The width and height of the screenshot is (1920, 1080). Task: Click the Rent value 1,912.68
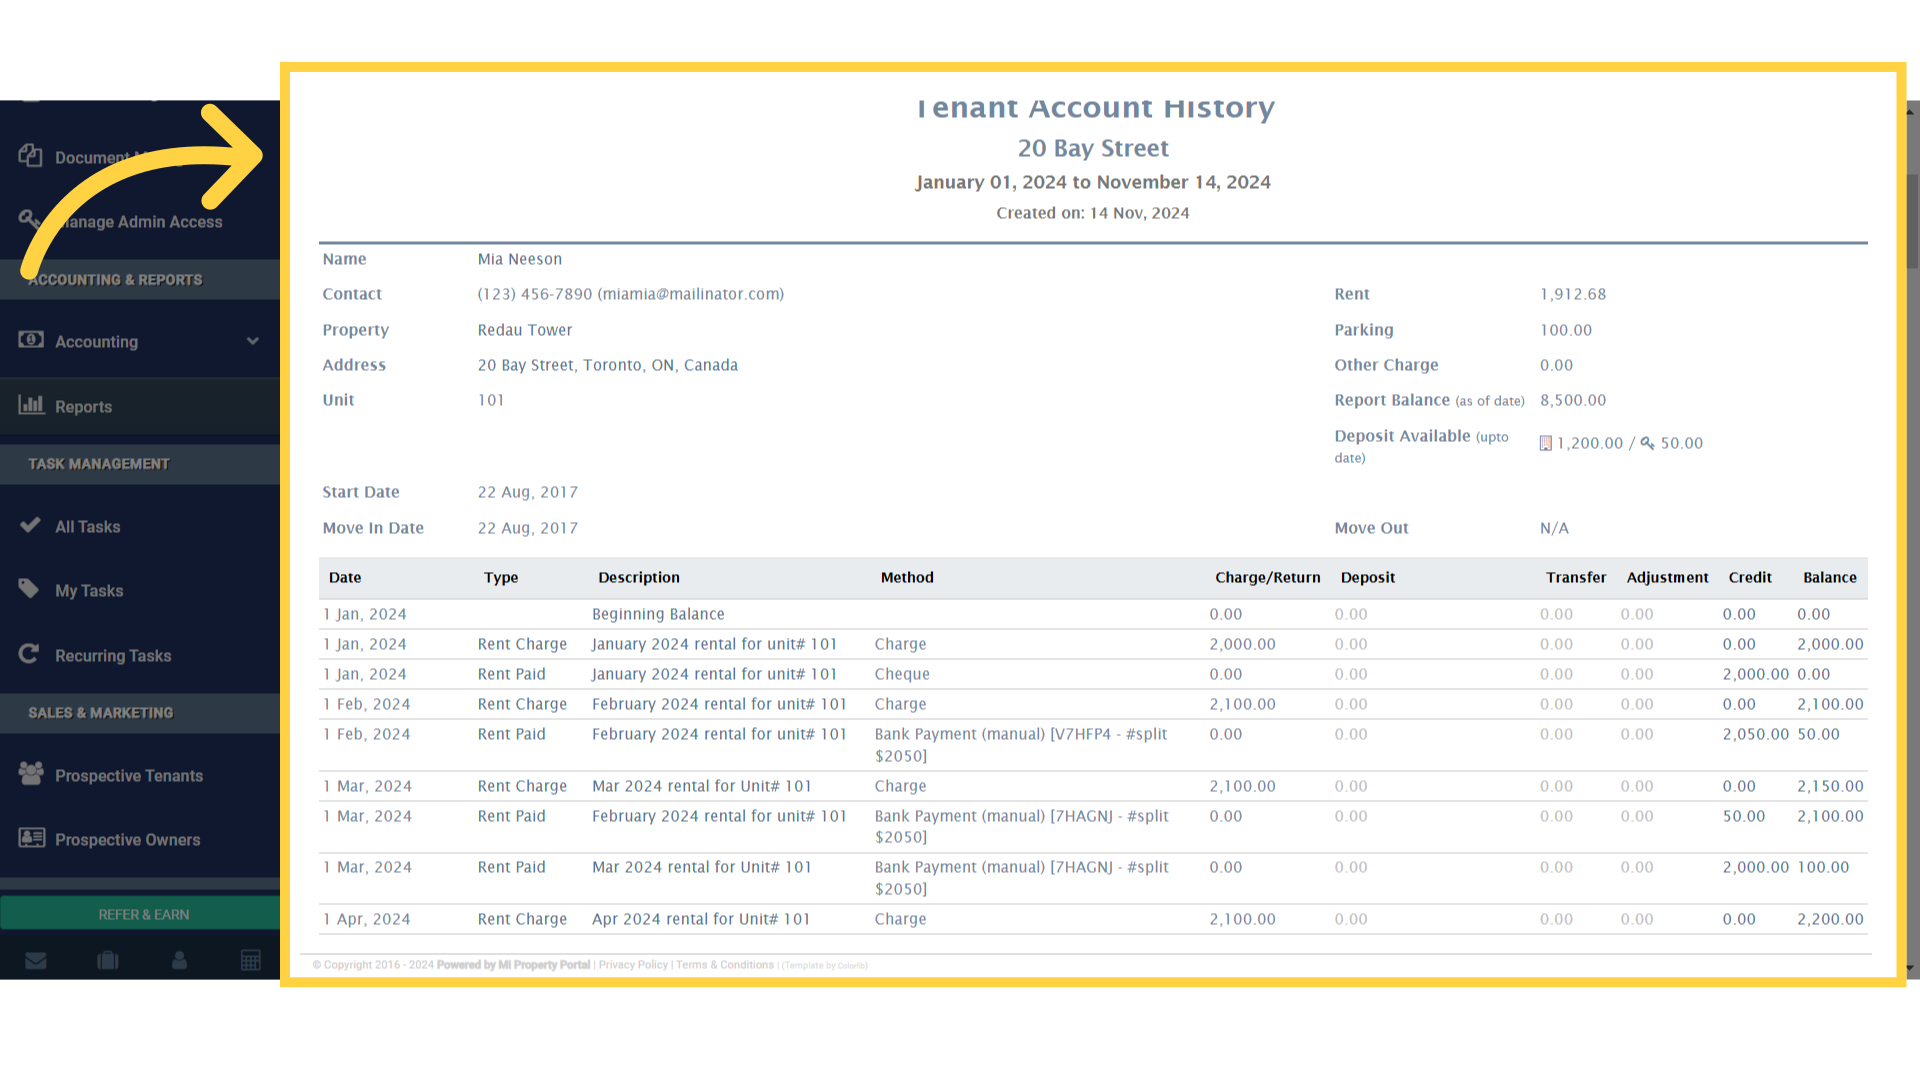[x=1573, y=294]
